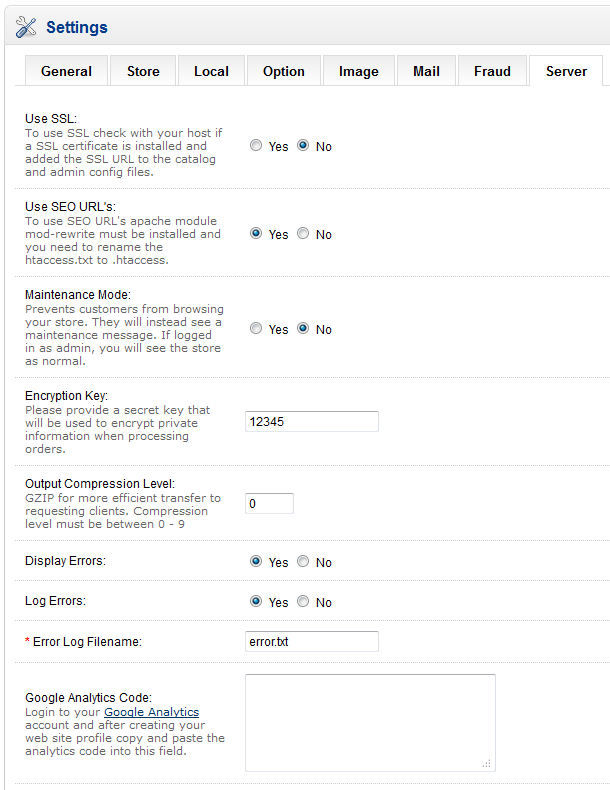Open the Mail tab
The image size is (610, 790).
(426, 71)
